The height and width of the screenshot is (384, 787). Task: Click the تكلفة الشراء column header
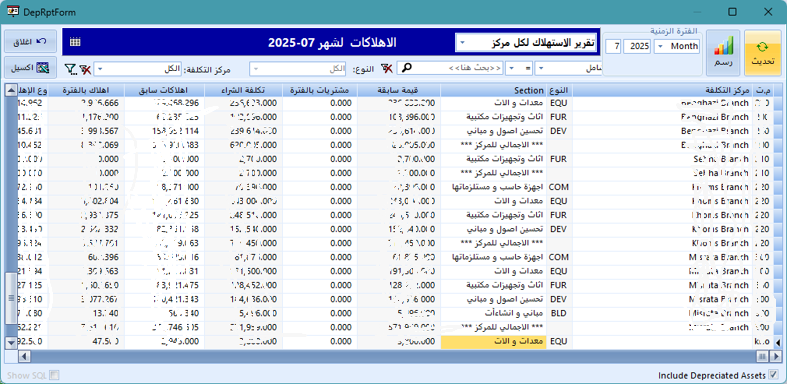243,90
